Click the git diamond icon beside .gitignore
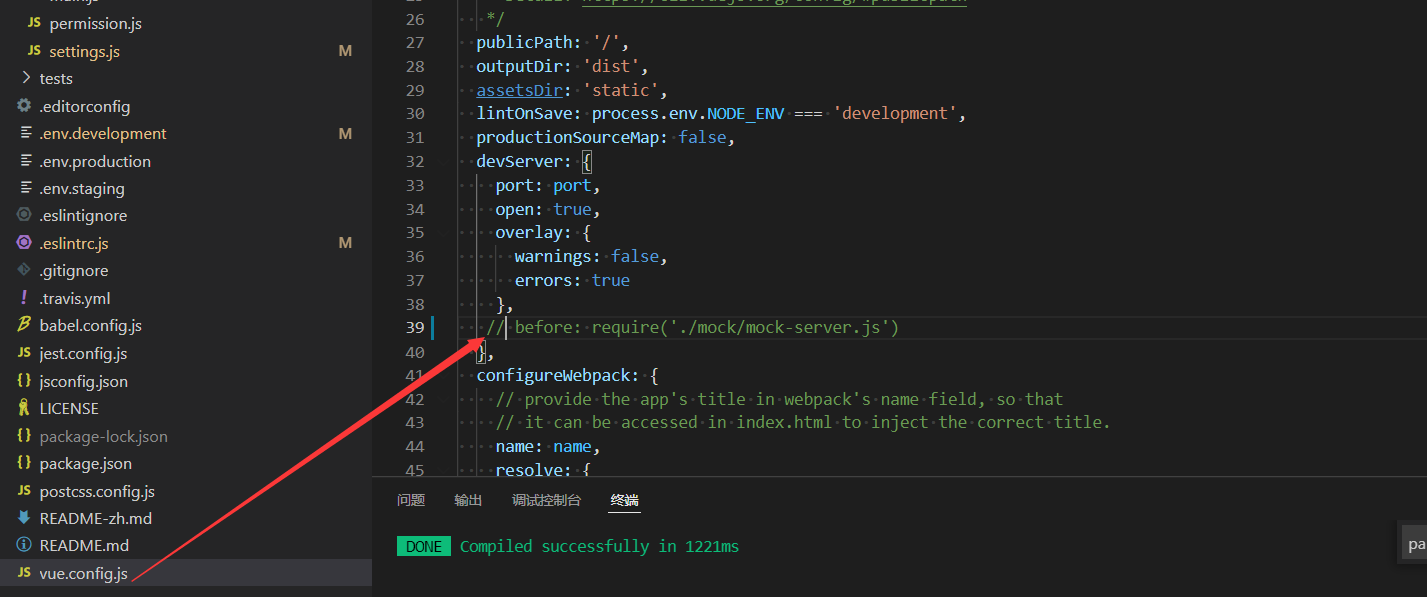 [24, 270]
